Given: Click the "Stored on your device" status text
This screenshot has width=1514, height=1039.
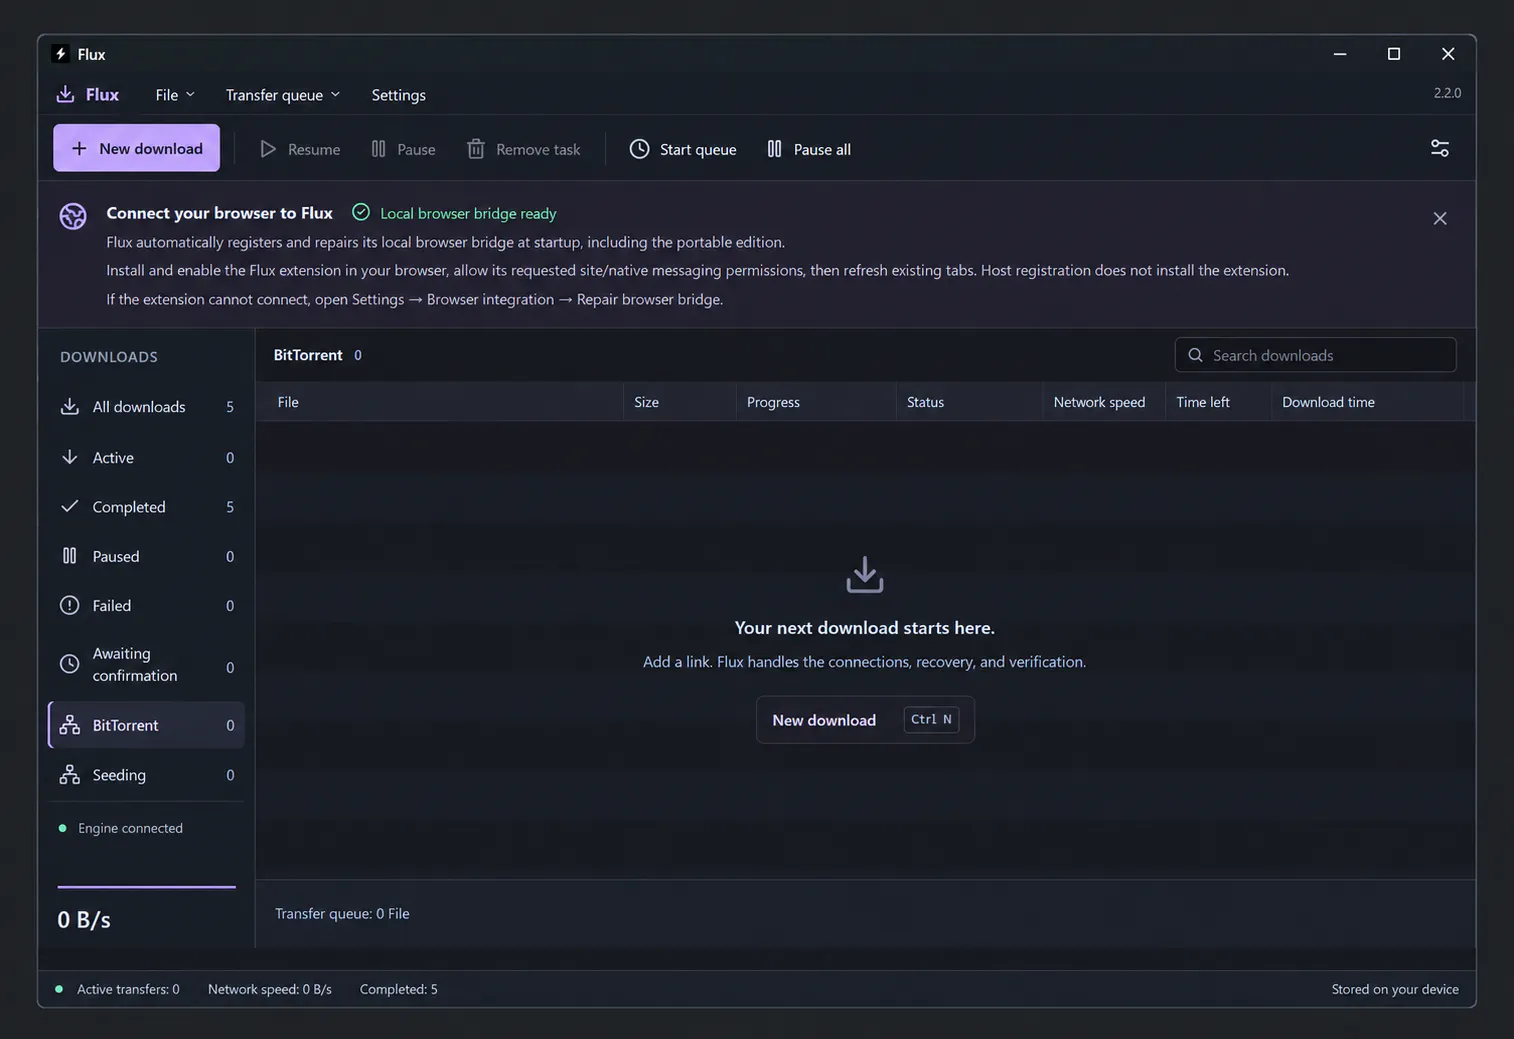Looking at the screenshot, I should coord(1395,989).
